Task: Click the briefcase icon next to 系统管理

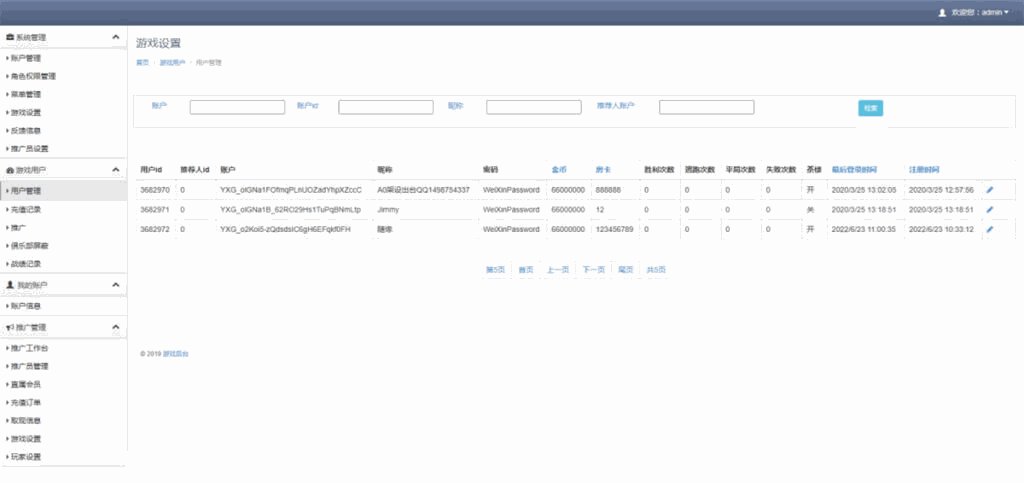Action: point(10,38)
